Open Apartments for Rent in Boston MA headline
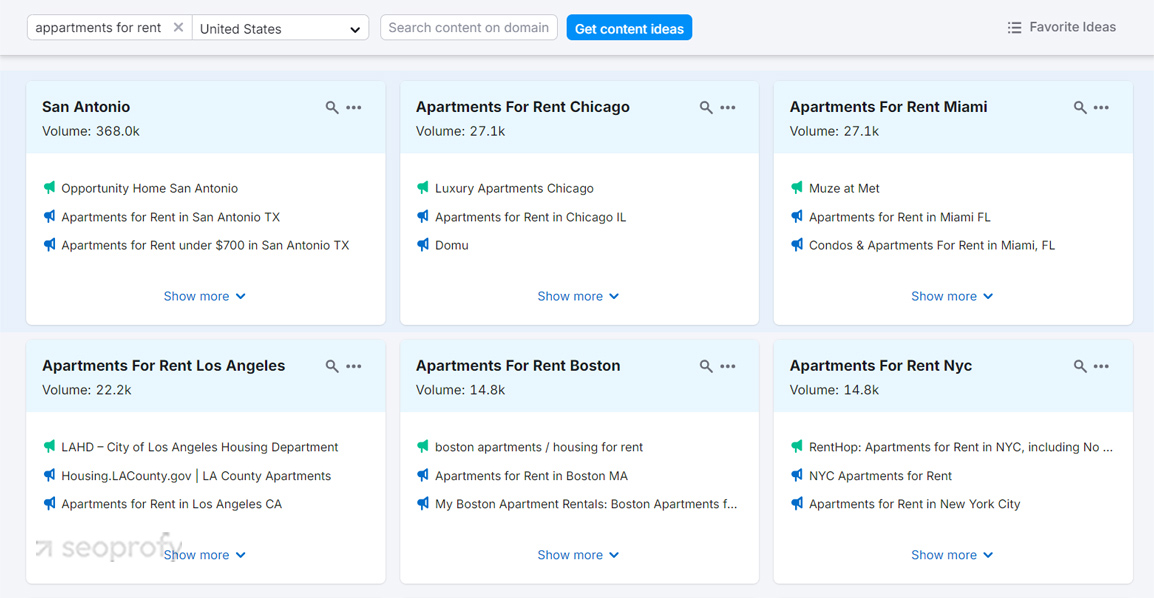The height and width of the screenshot is (598, 1154). point(531,476)
